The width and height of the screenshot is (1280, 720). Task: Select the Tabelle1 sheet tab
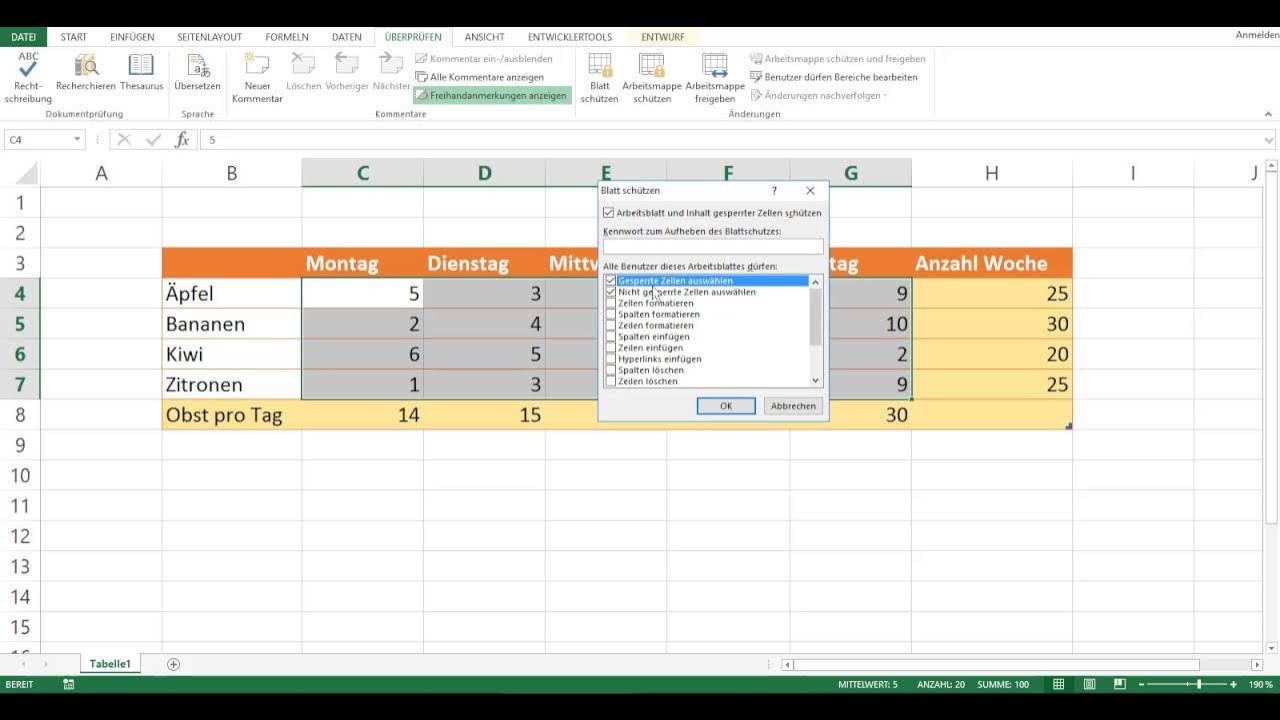pyautogui.click(x=110, y=664)
